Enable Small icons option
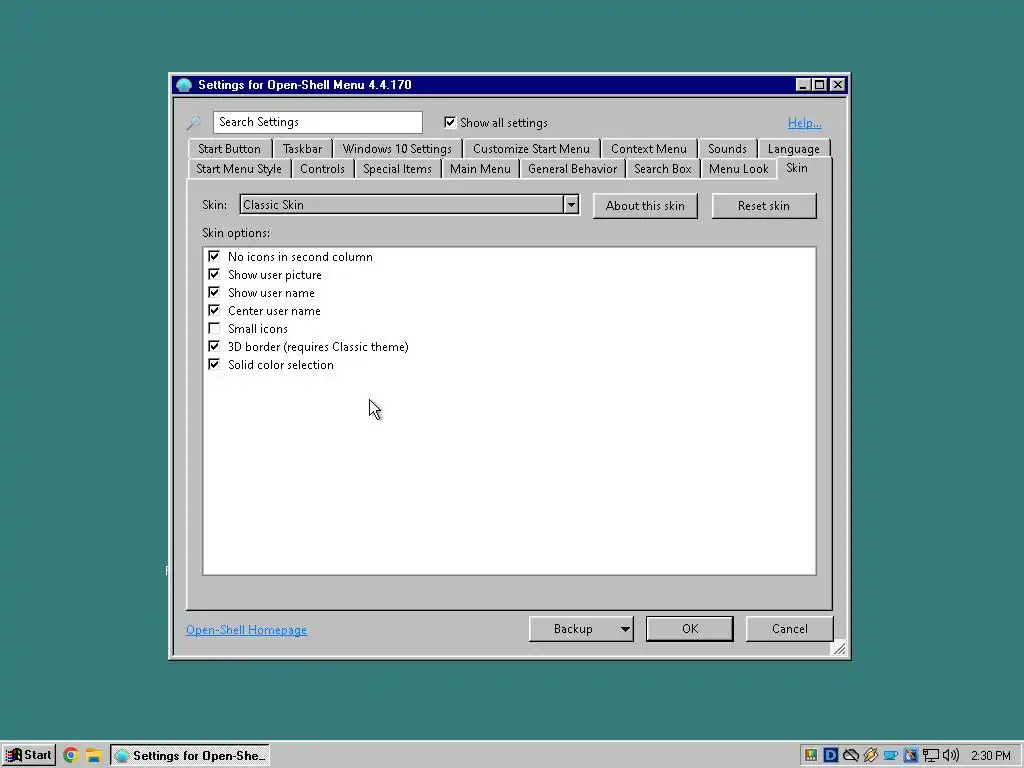Viewport: 1024px width, 768px height. click(214, 328)
